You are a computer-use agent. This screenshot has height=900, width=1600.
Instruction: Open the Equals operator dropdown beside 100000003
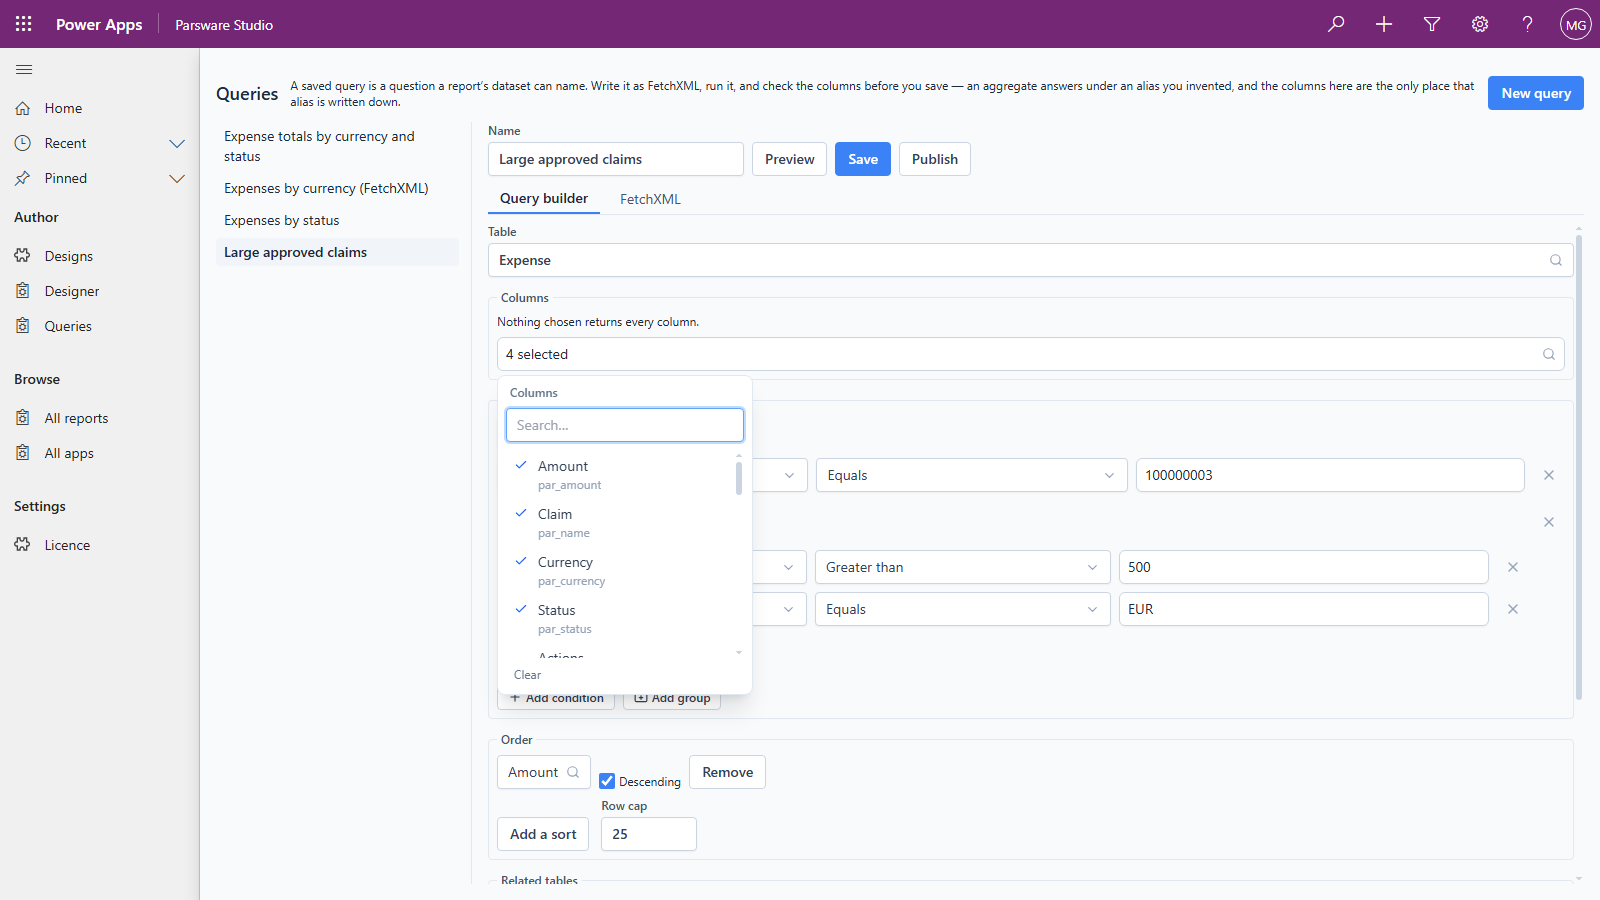971,475
